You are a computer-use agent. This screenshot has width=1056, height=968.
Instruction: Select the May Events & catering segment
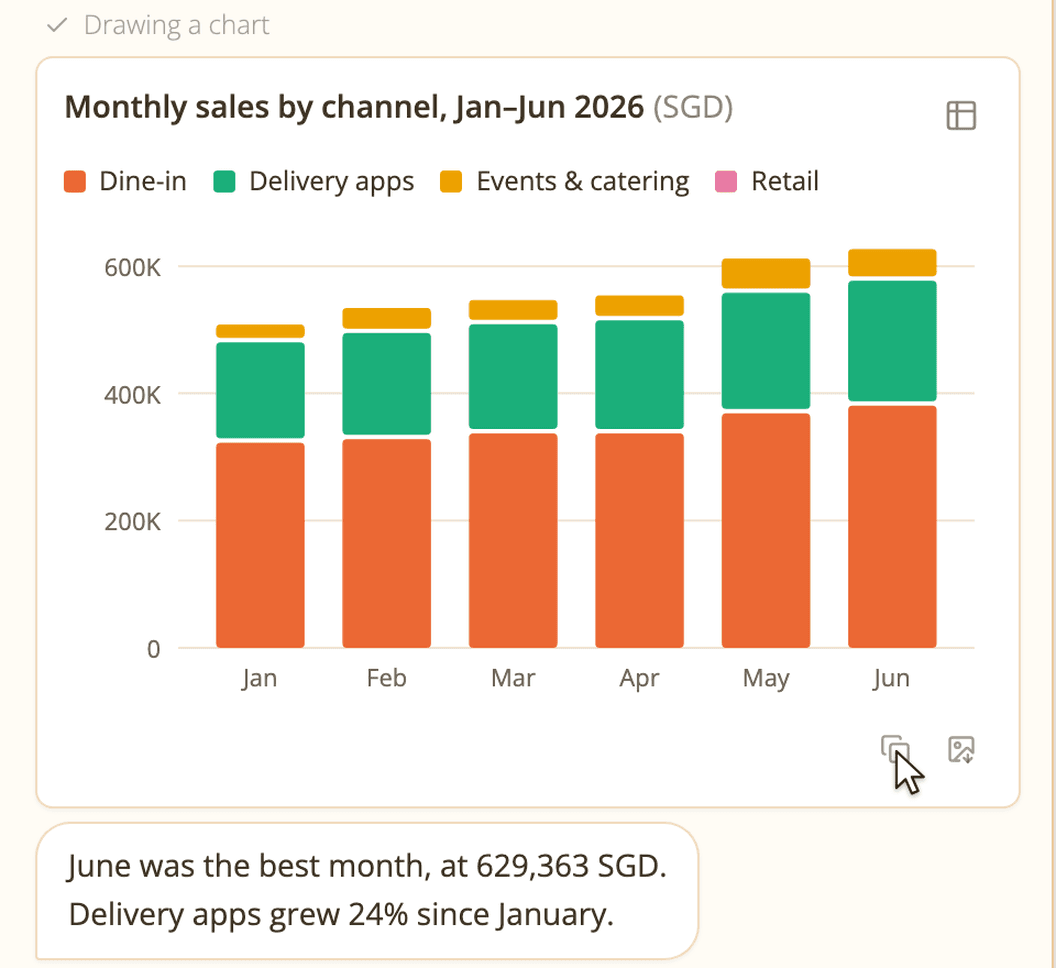766,273
